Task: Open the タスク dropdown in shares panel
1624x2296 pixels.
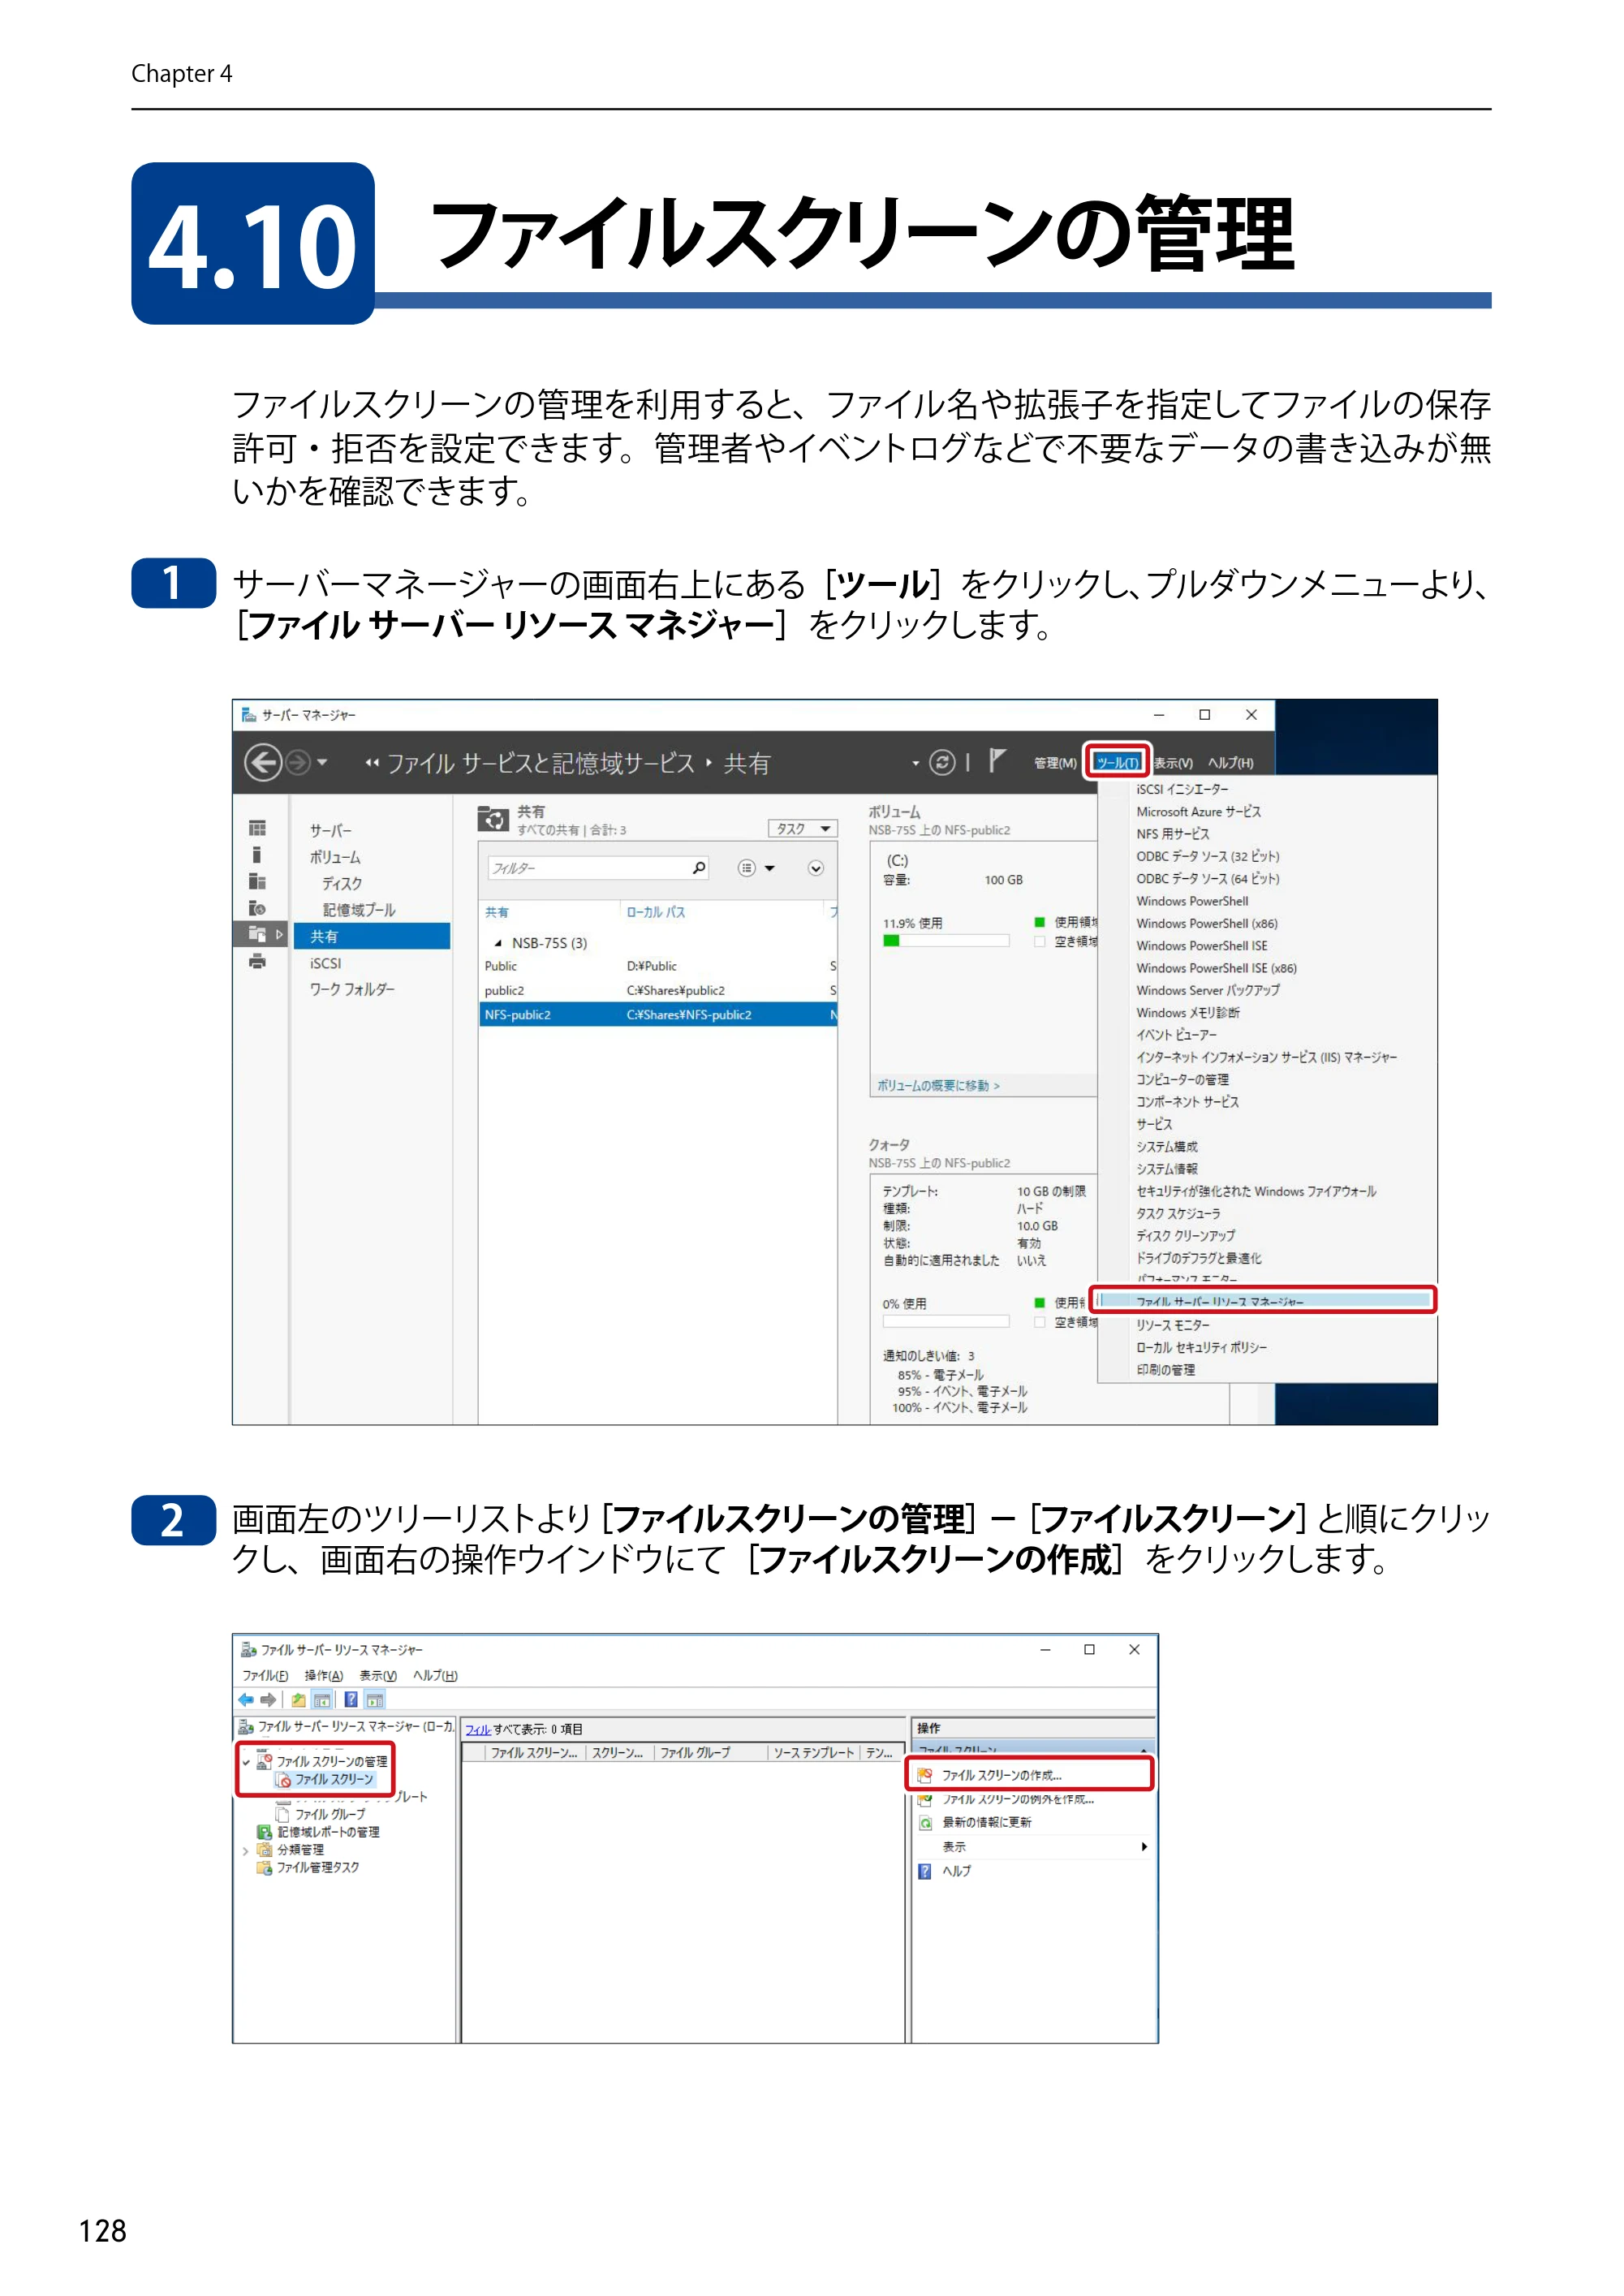Action: pyautogui.click(x=803, y=829)
